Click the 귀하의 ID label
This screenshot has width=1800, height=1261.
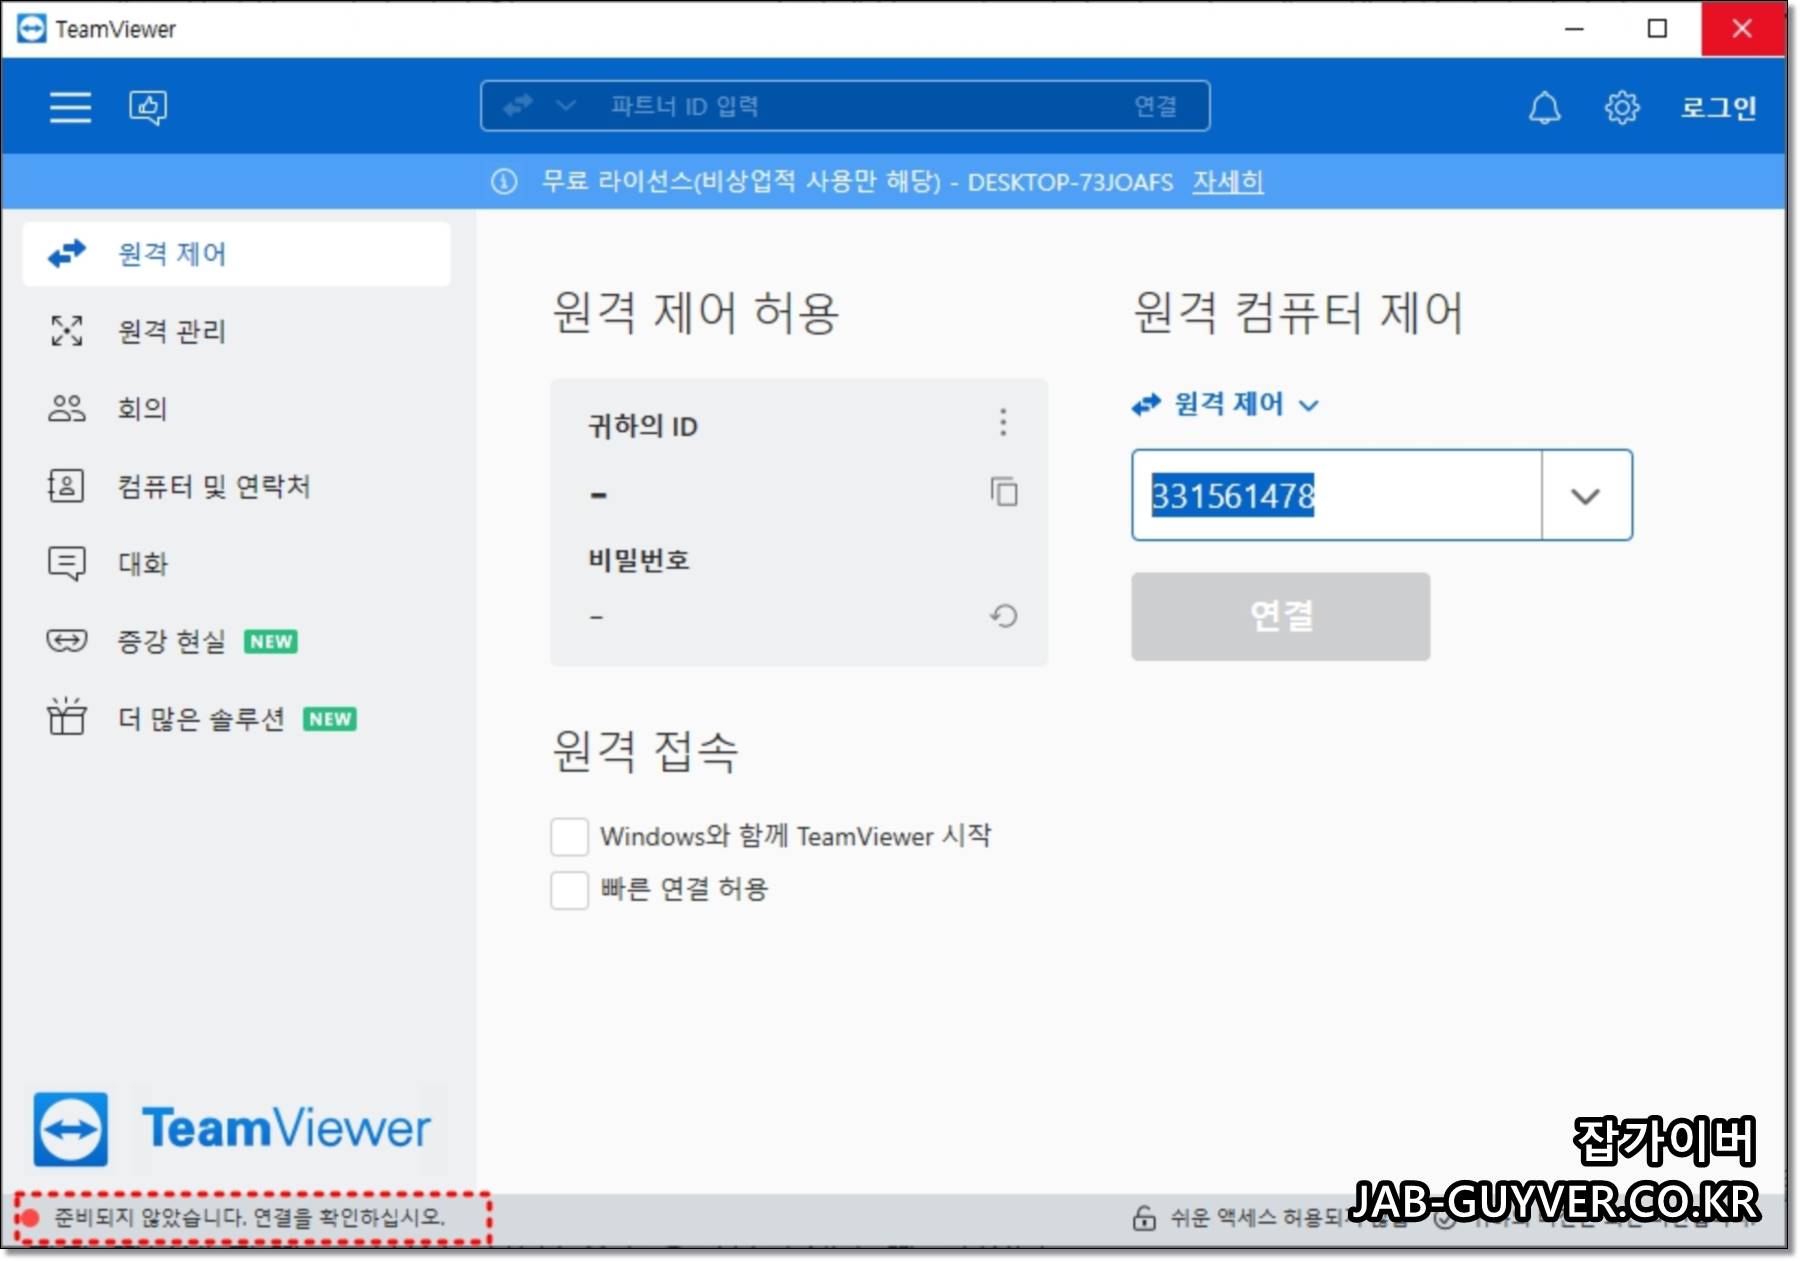[643, 426]
